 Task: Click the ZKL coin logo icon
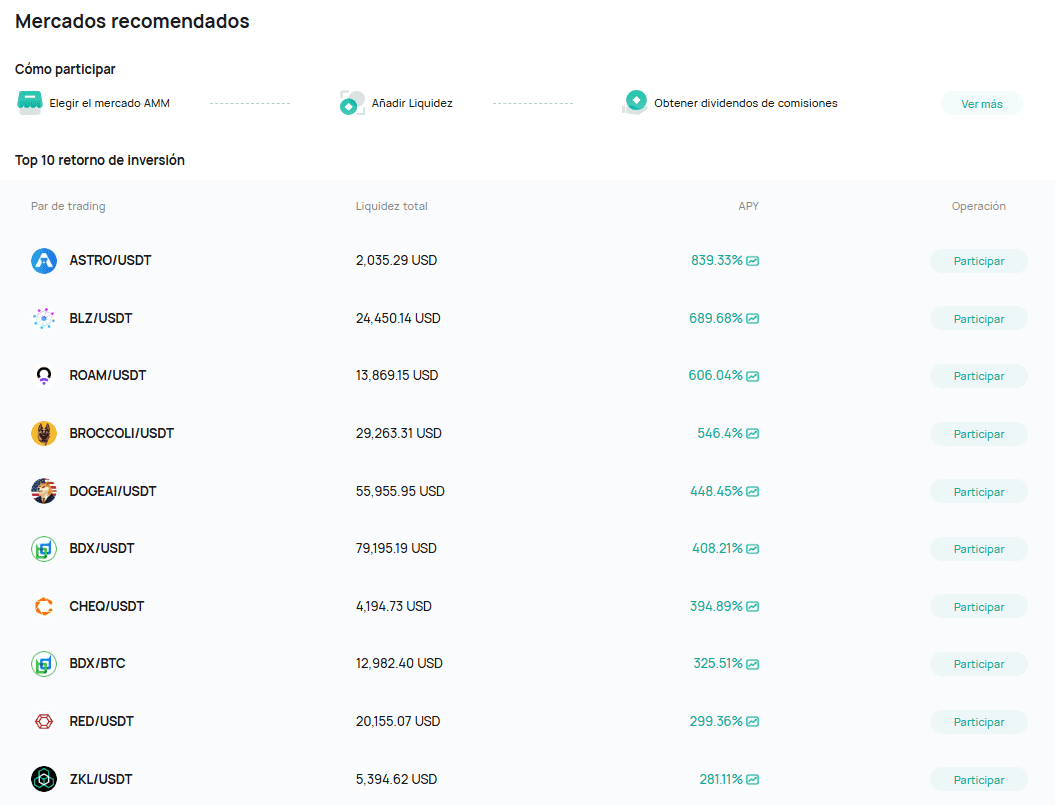click(x=44, y=779)
